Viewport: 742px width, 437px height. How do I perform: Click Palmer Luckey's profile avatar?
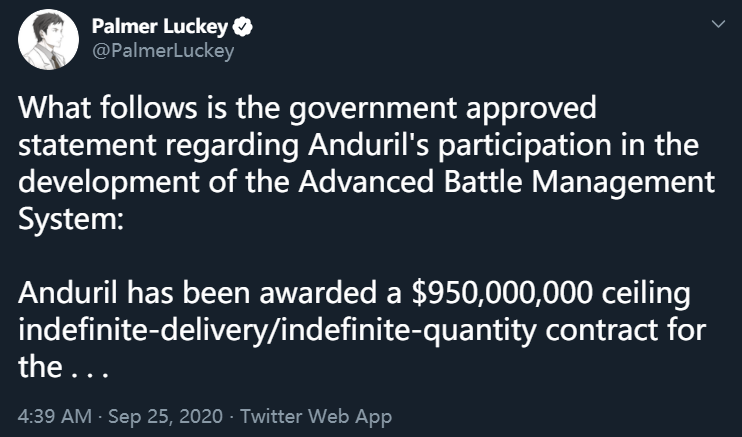pyautogui.click(x=47, y=41)
